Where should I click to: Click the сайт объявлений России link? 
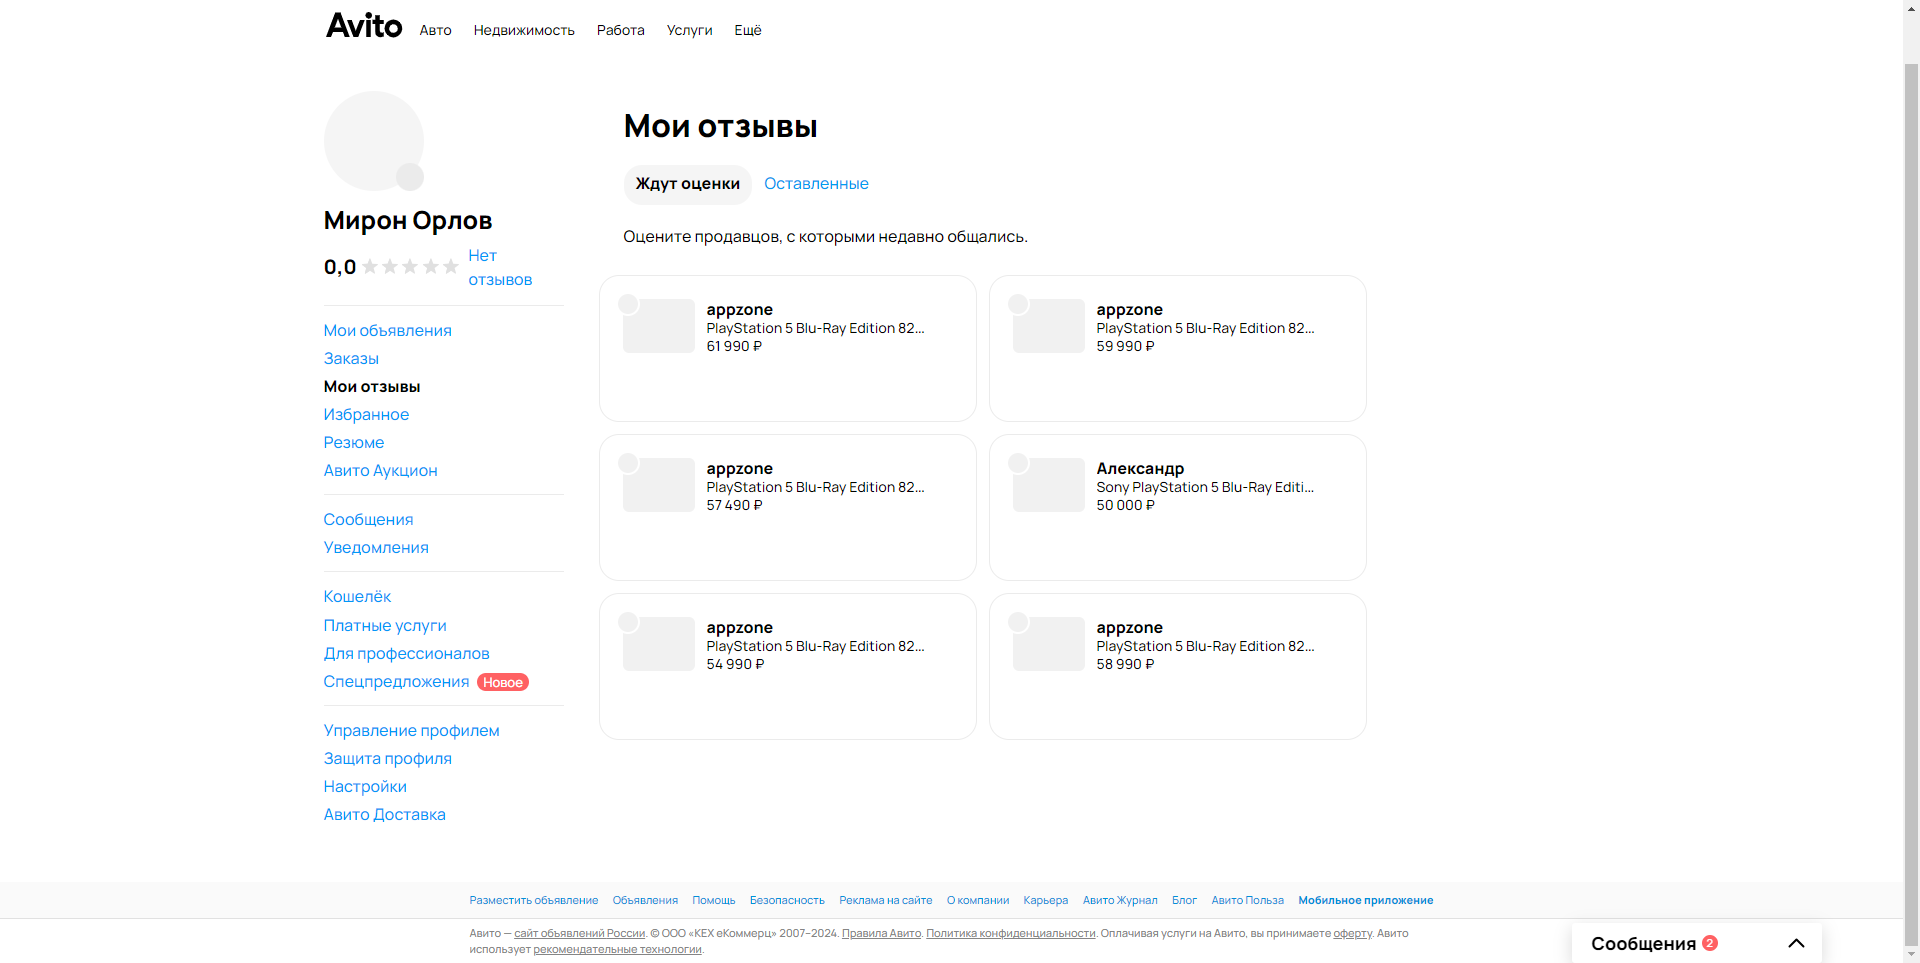(580, 934)
